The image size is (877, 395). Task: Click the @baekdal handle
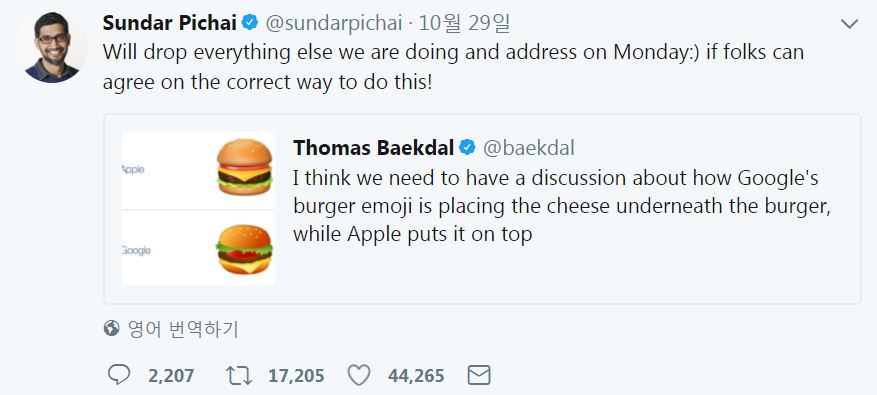pyautogui.click(x=529, y=148)
